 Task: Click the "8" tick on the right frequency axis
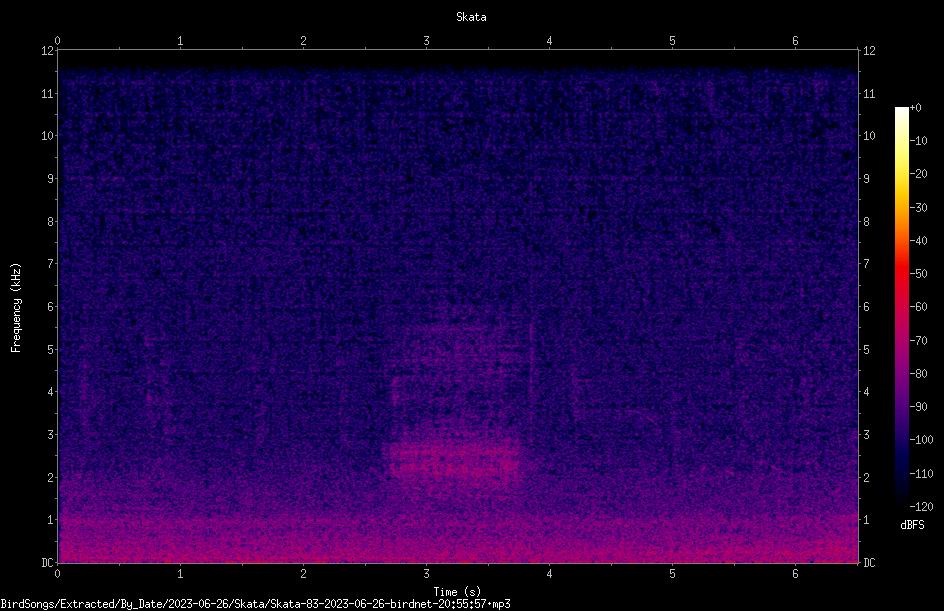tap(866, 222)
